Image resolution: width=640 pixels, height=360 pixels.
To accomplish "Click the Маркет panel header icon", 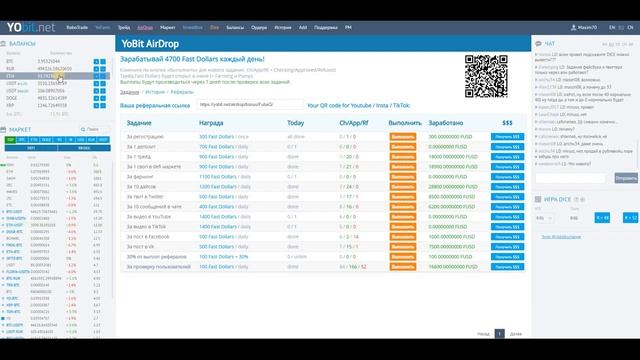I will [3, 130].
